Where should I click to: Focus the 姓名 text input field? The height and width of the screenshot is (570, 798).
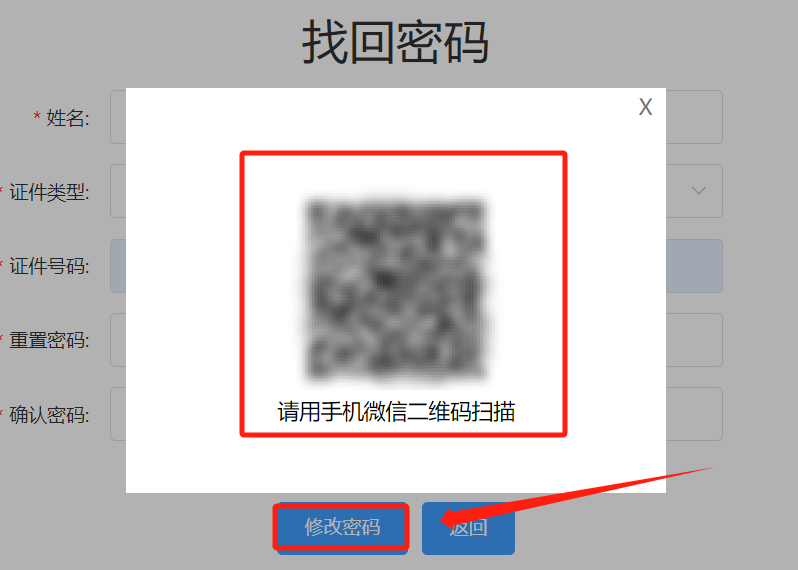pyautogui.click(x=416, y=117)
